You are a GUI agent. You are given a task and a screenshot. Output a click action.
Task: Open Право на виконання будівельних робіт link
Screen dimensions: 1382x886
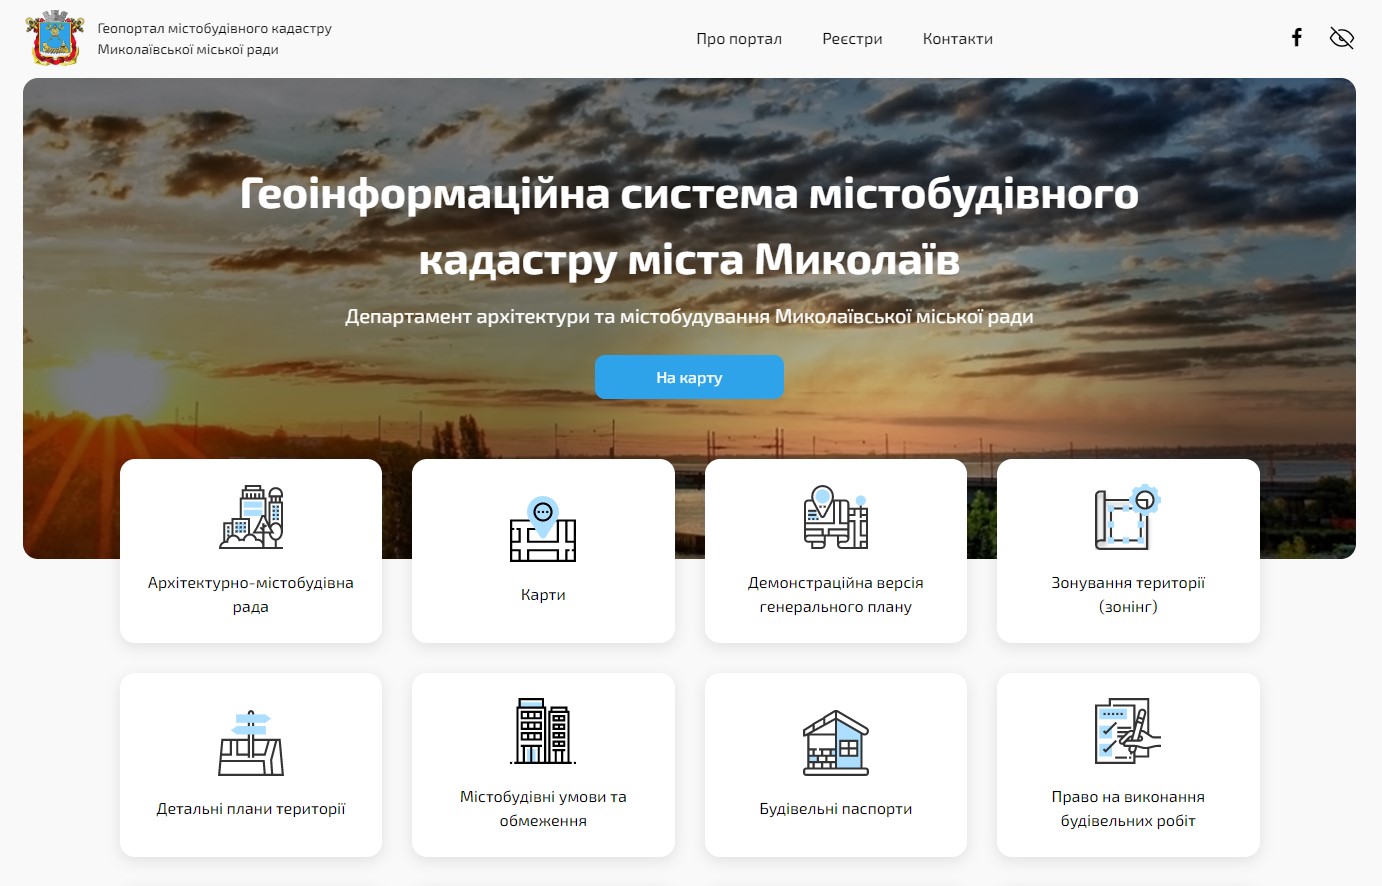pos(1128,809)
